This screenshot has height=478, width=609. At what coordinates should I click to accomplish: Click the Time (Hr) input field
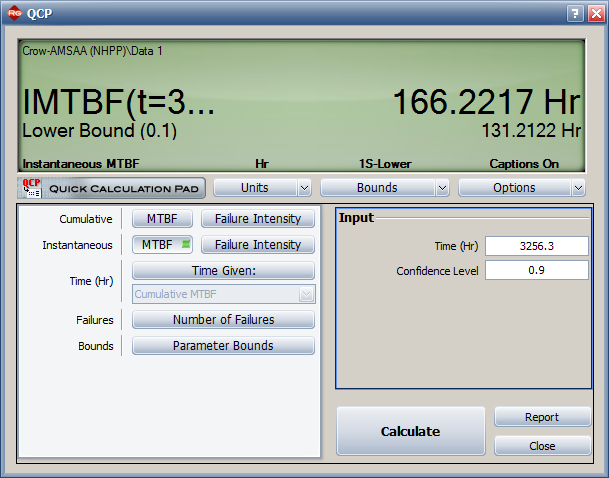(536, 246)
